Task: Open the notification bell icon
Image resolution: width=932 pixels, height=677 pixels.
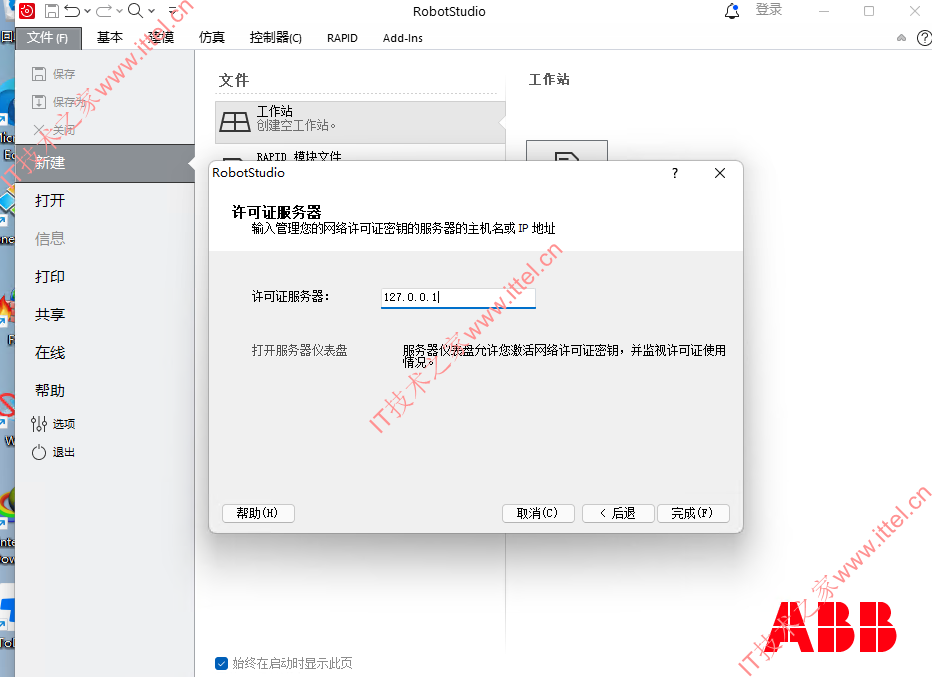Action: tap(732, 11)
